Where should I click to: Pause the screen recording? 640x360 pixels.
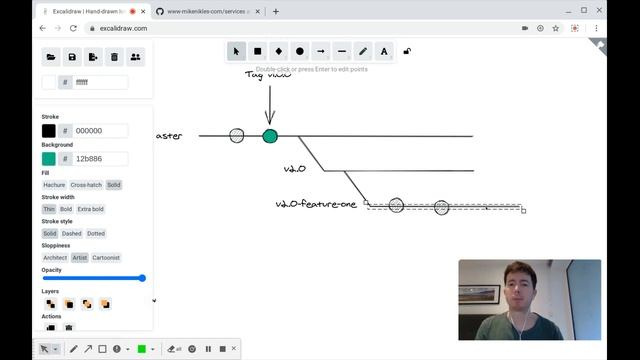pos(208,349)
